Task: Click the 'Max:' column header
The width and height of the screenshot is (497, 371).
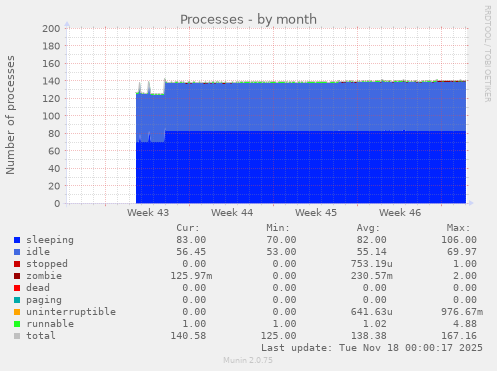Action: coord(458,228)
